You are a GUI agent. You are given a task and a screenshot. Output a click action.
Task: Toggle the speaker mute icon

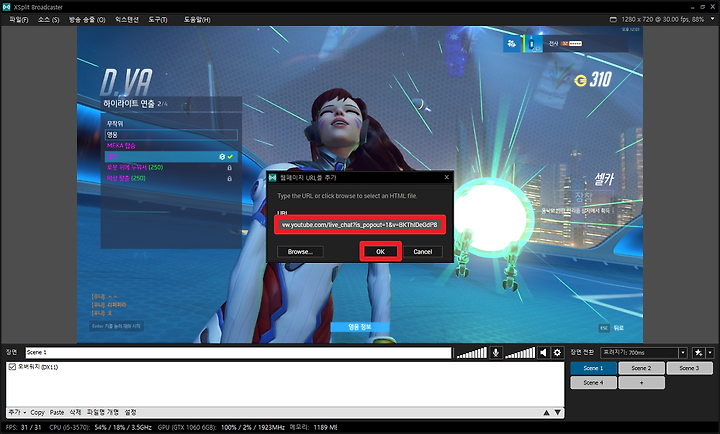(544, 352)
